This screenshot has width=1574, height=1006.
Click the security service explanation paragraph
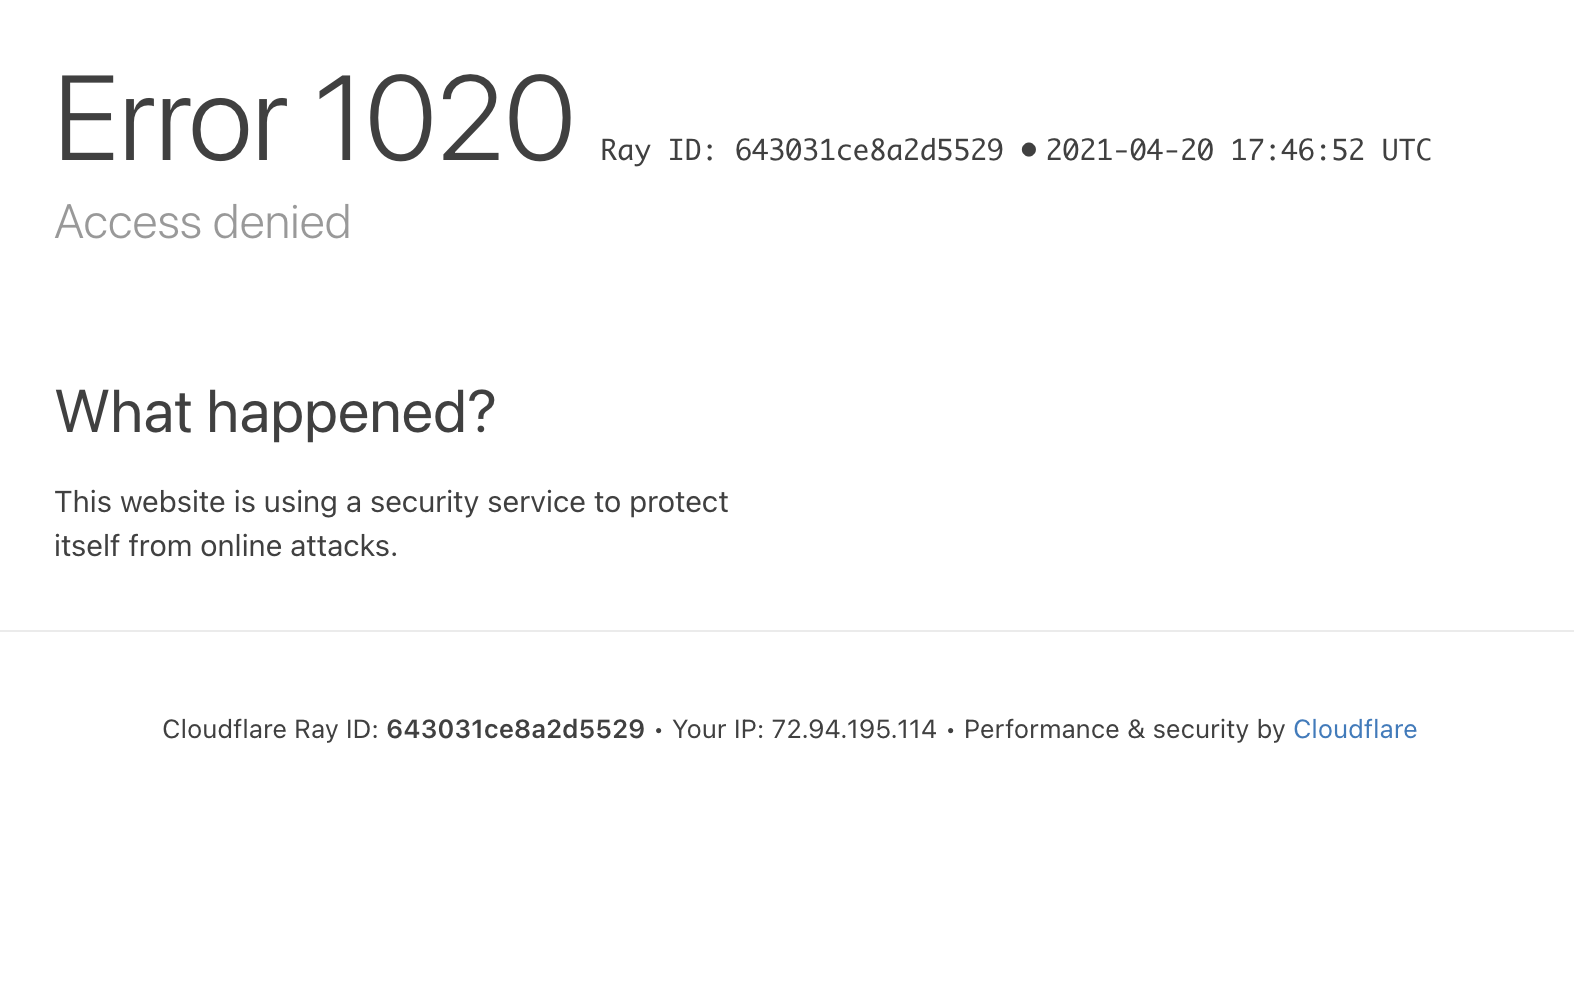pos(391,524)
